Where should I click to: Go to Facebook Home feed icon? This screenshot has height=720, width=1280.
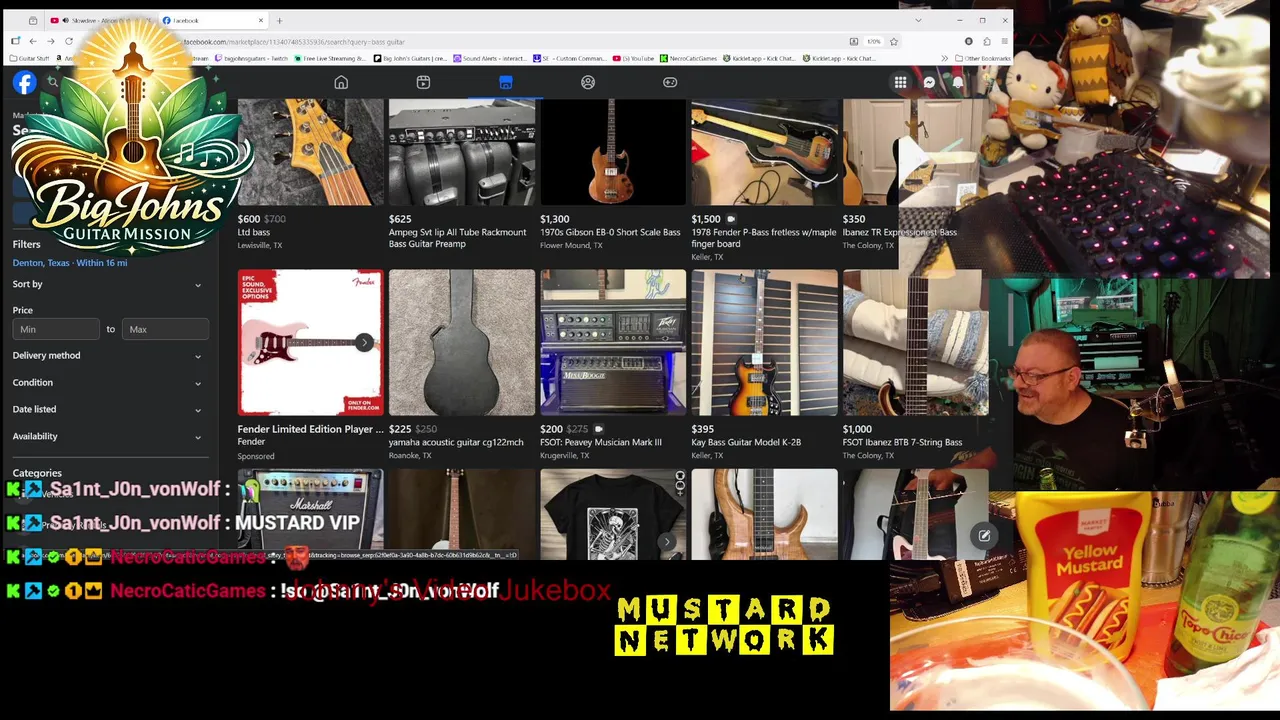point(341,82)
